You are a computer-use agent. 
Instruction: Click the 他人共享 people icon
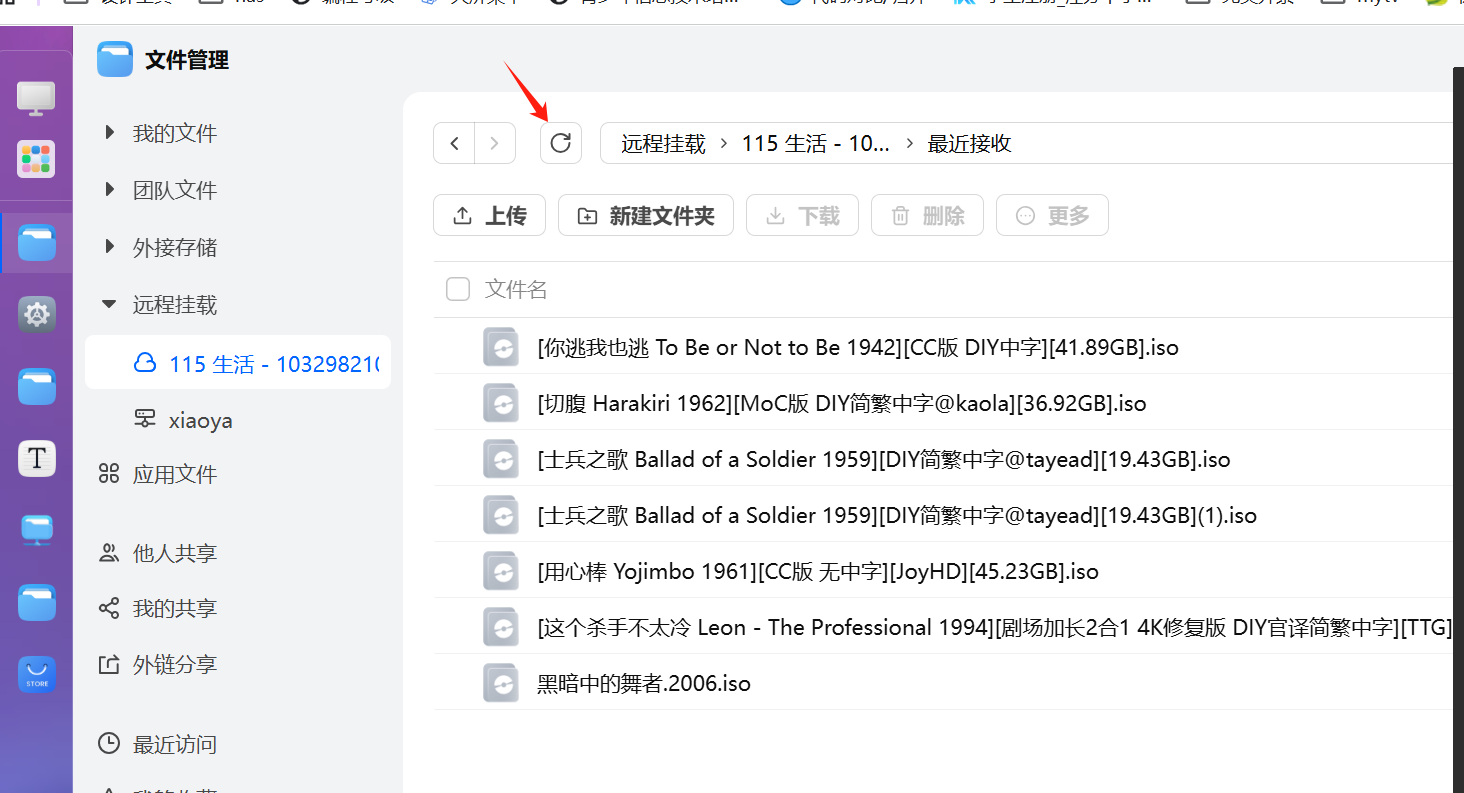coord(109,553)
